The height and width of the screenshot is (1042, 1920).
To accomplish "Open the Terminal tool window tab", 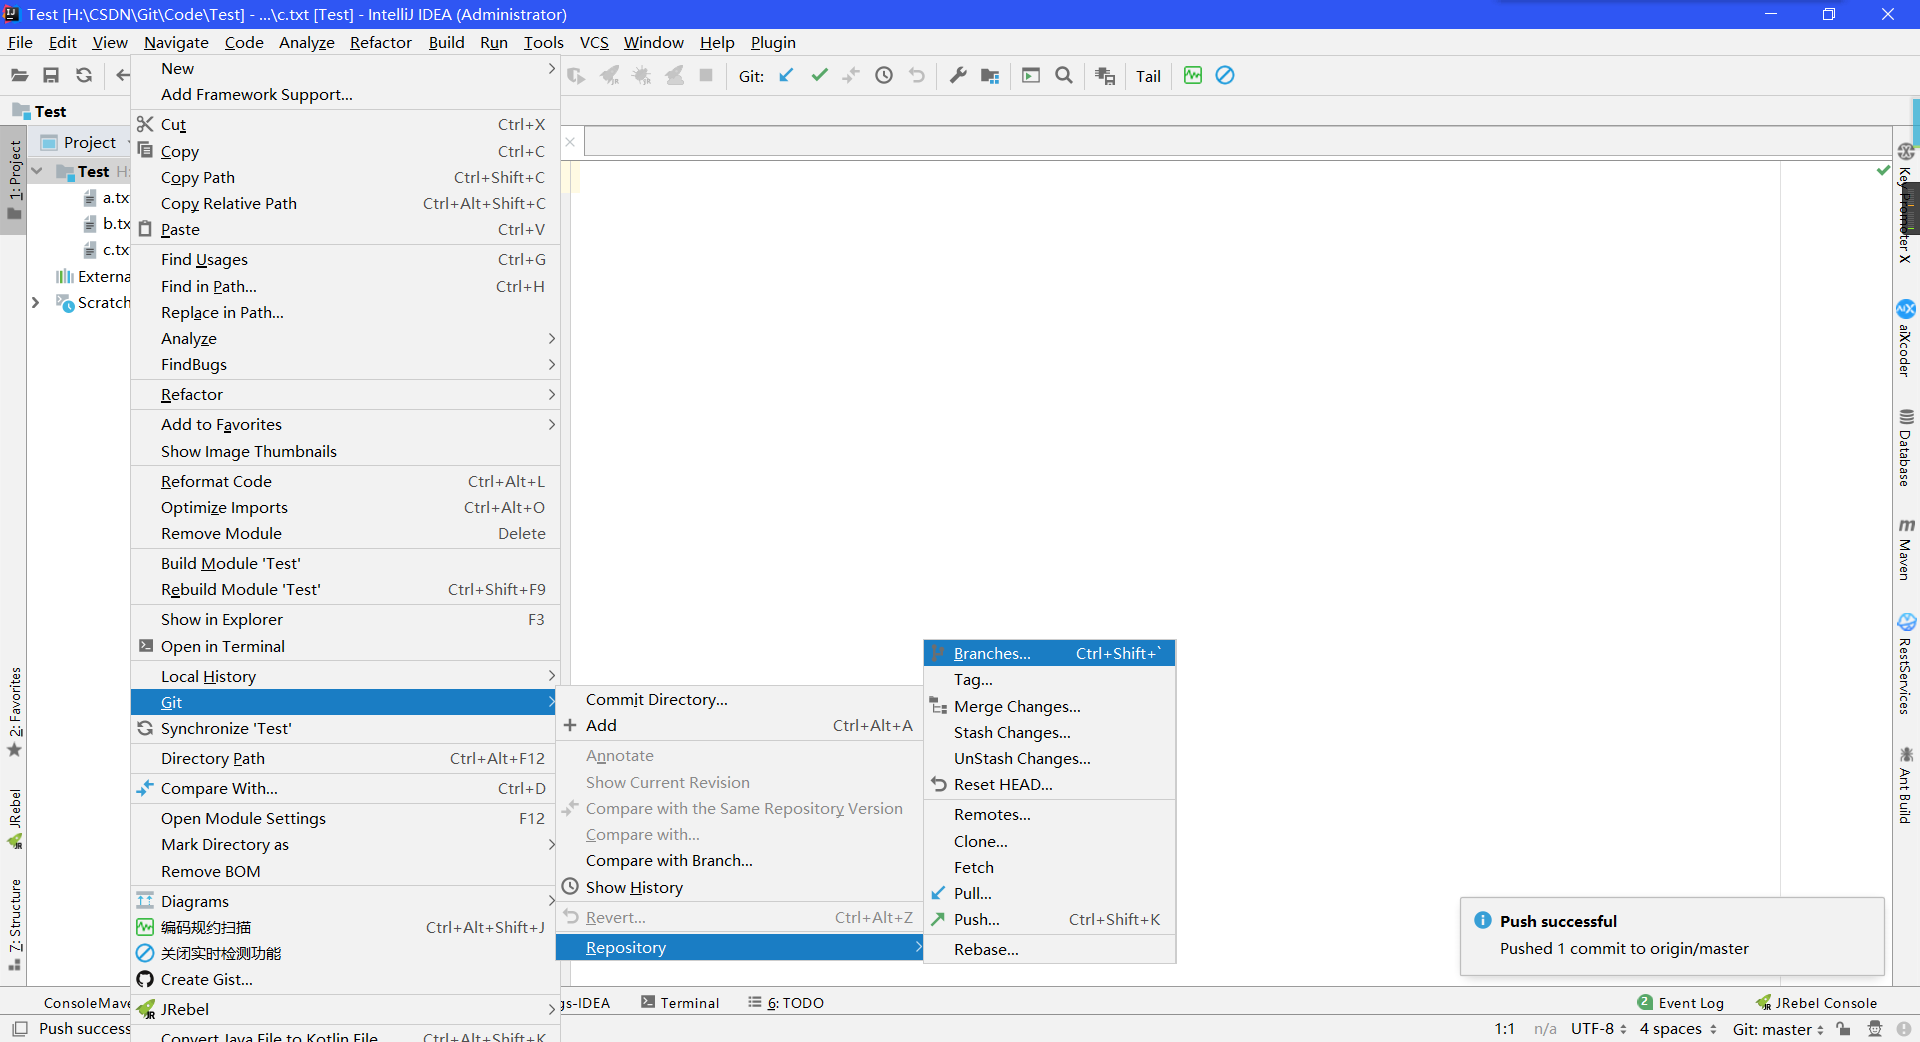I will point(680,1003).
